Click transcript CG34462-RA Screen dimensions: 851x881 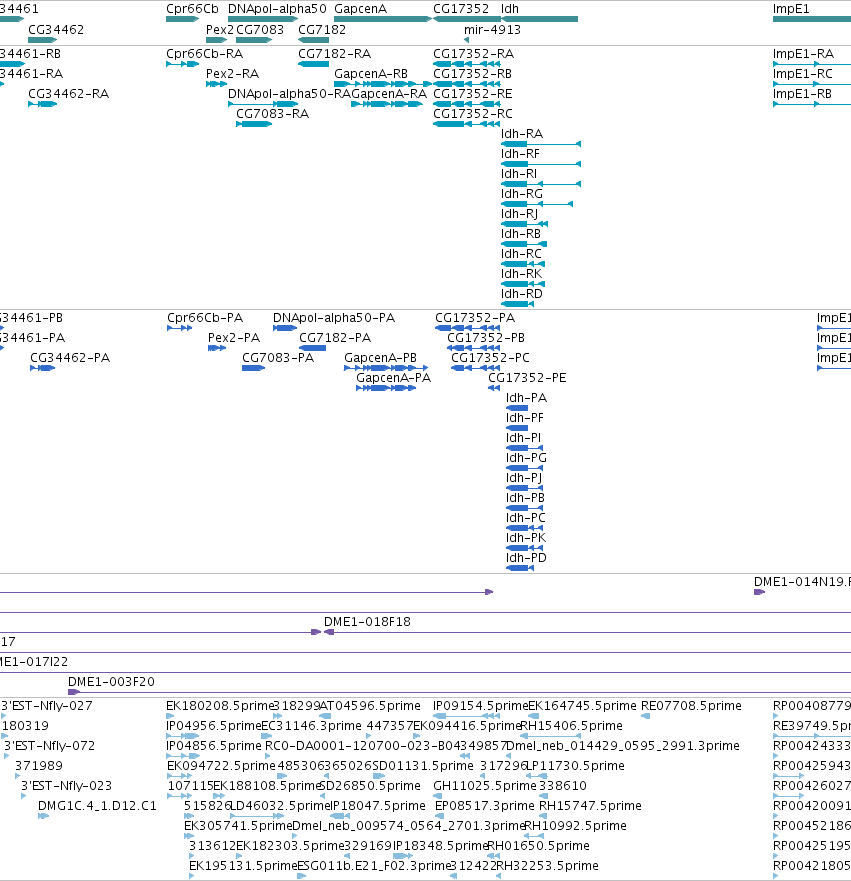point(69,94)
